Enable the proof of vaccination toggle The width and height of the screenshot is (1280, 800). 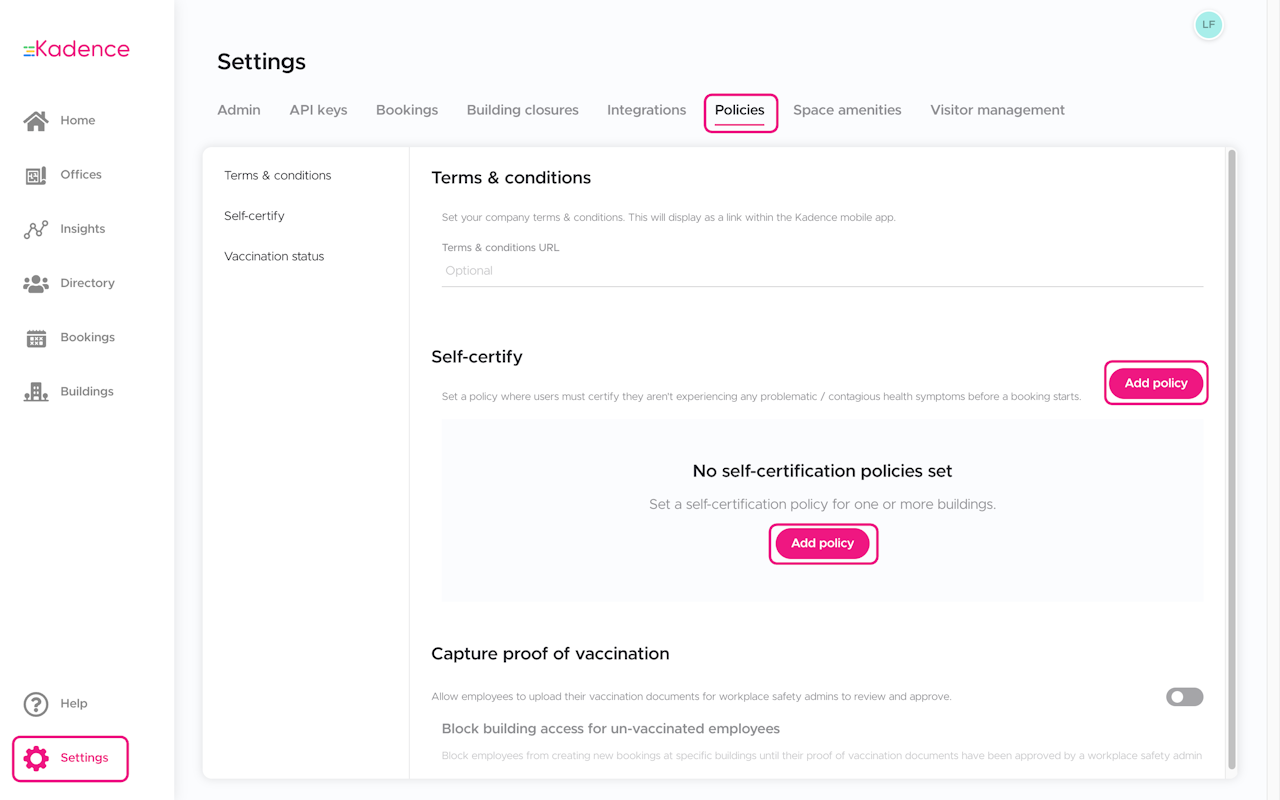[1184, 697]
